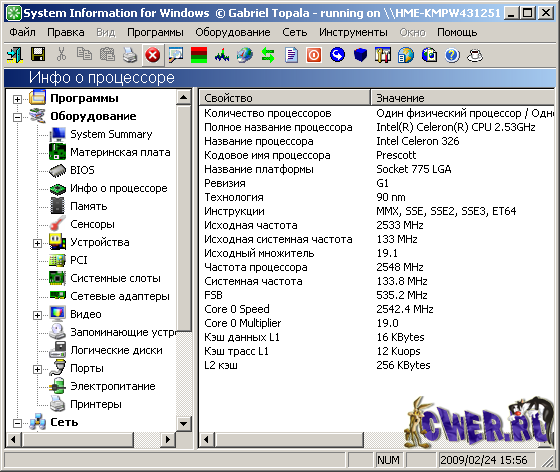The height and width of the screenshot is (472, 560).
Task: Open the Программы menu
Action: pos(155,32)
